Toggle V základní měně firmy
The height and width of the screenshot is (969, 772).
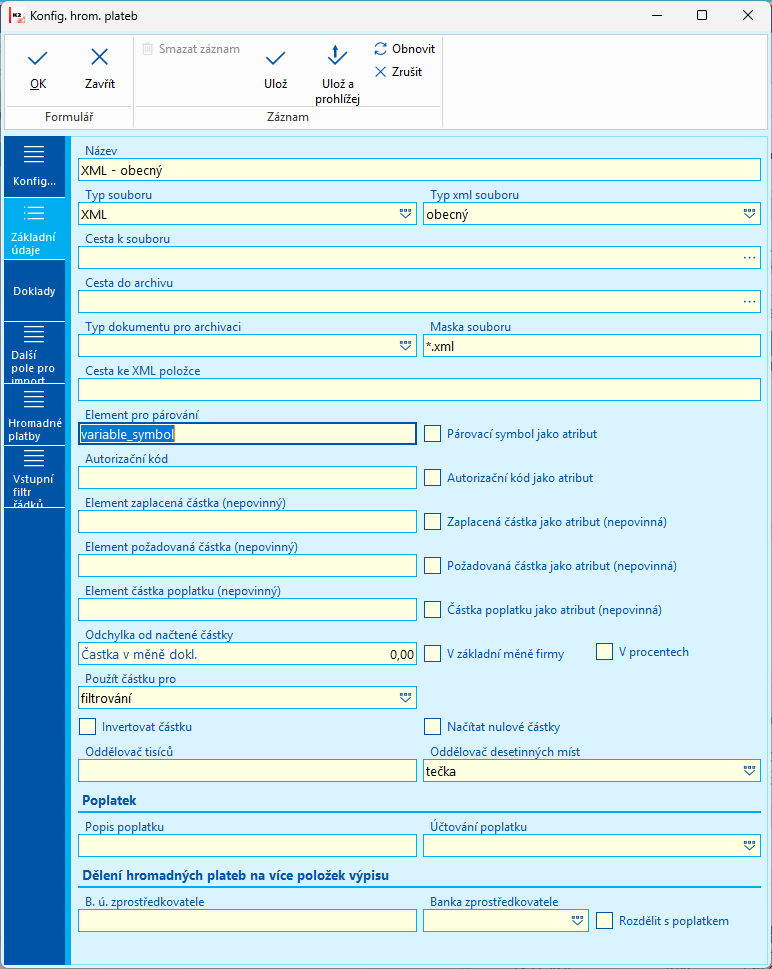[x=432, y=653]
